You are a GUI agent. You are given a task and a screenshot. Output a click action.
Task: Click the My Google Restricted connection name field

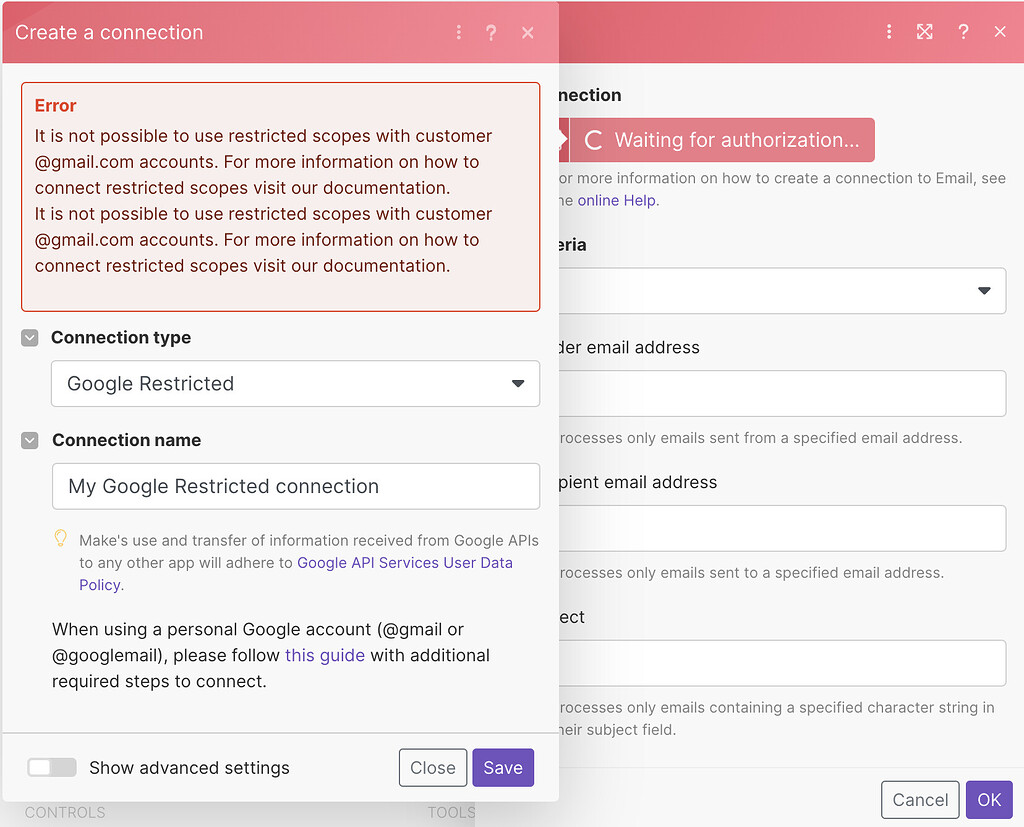click(296, 486)
